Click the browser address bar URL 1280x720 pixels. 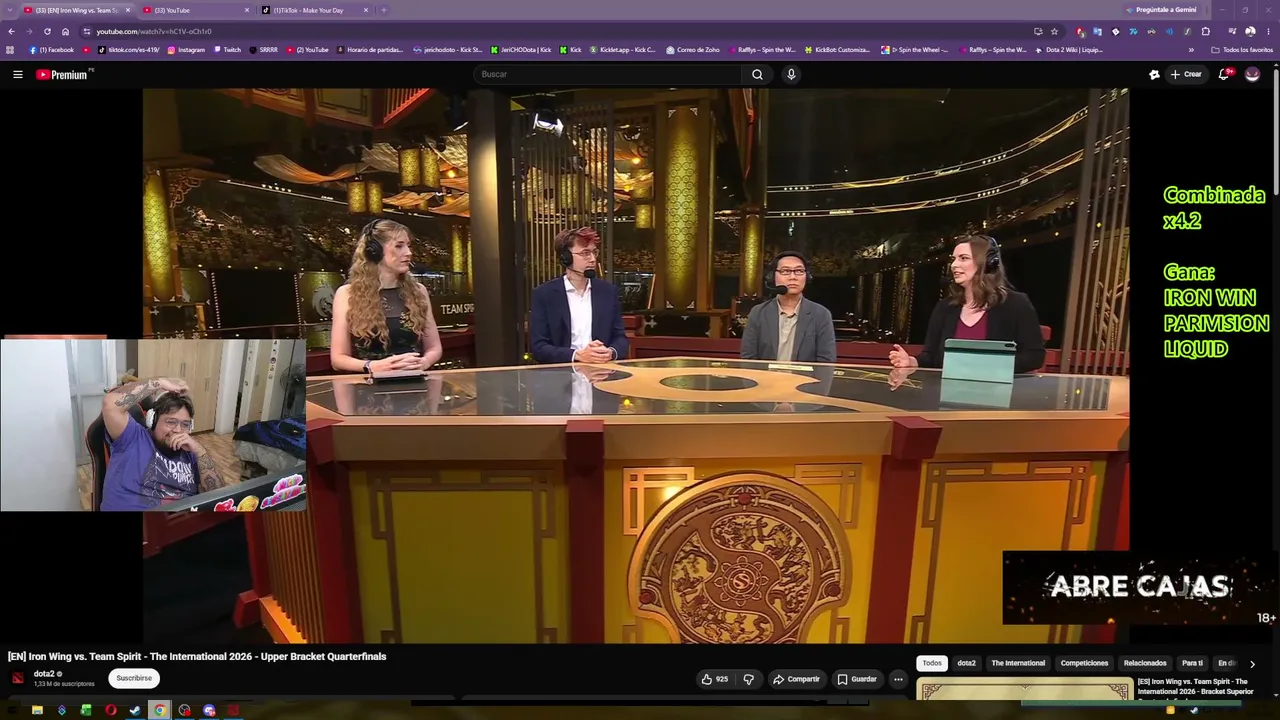click(x=154, y=31)
